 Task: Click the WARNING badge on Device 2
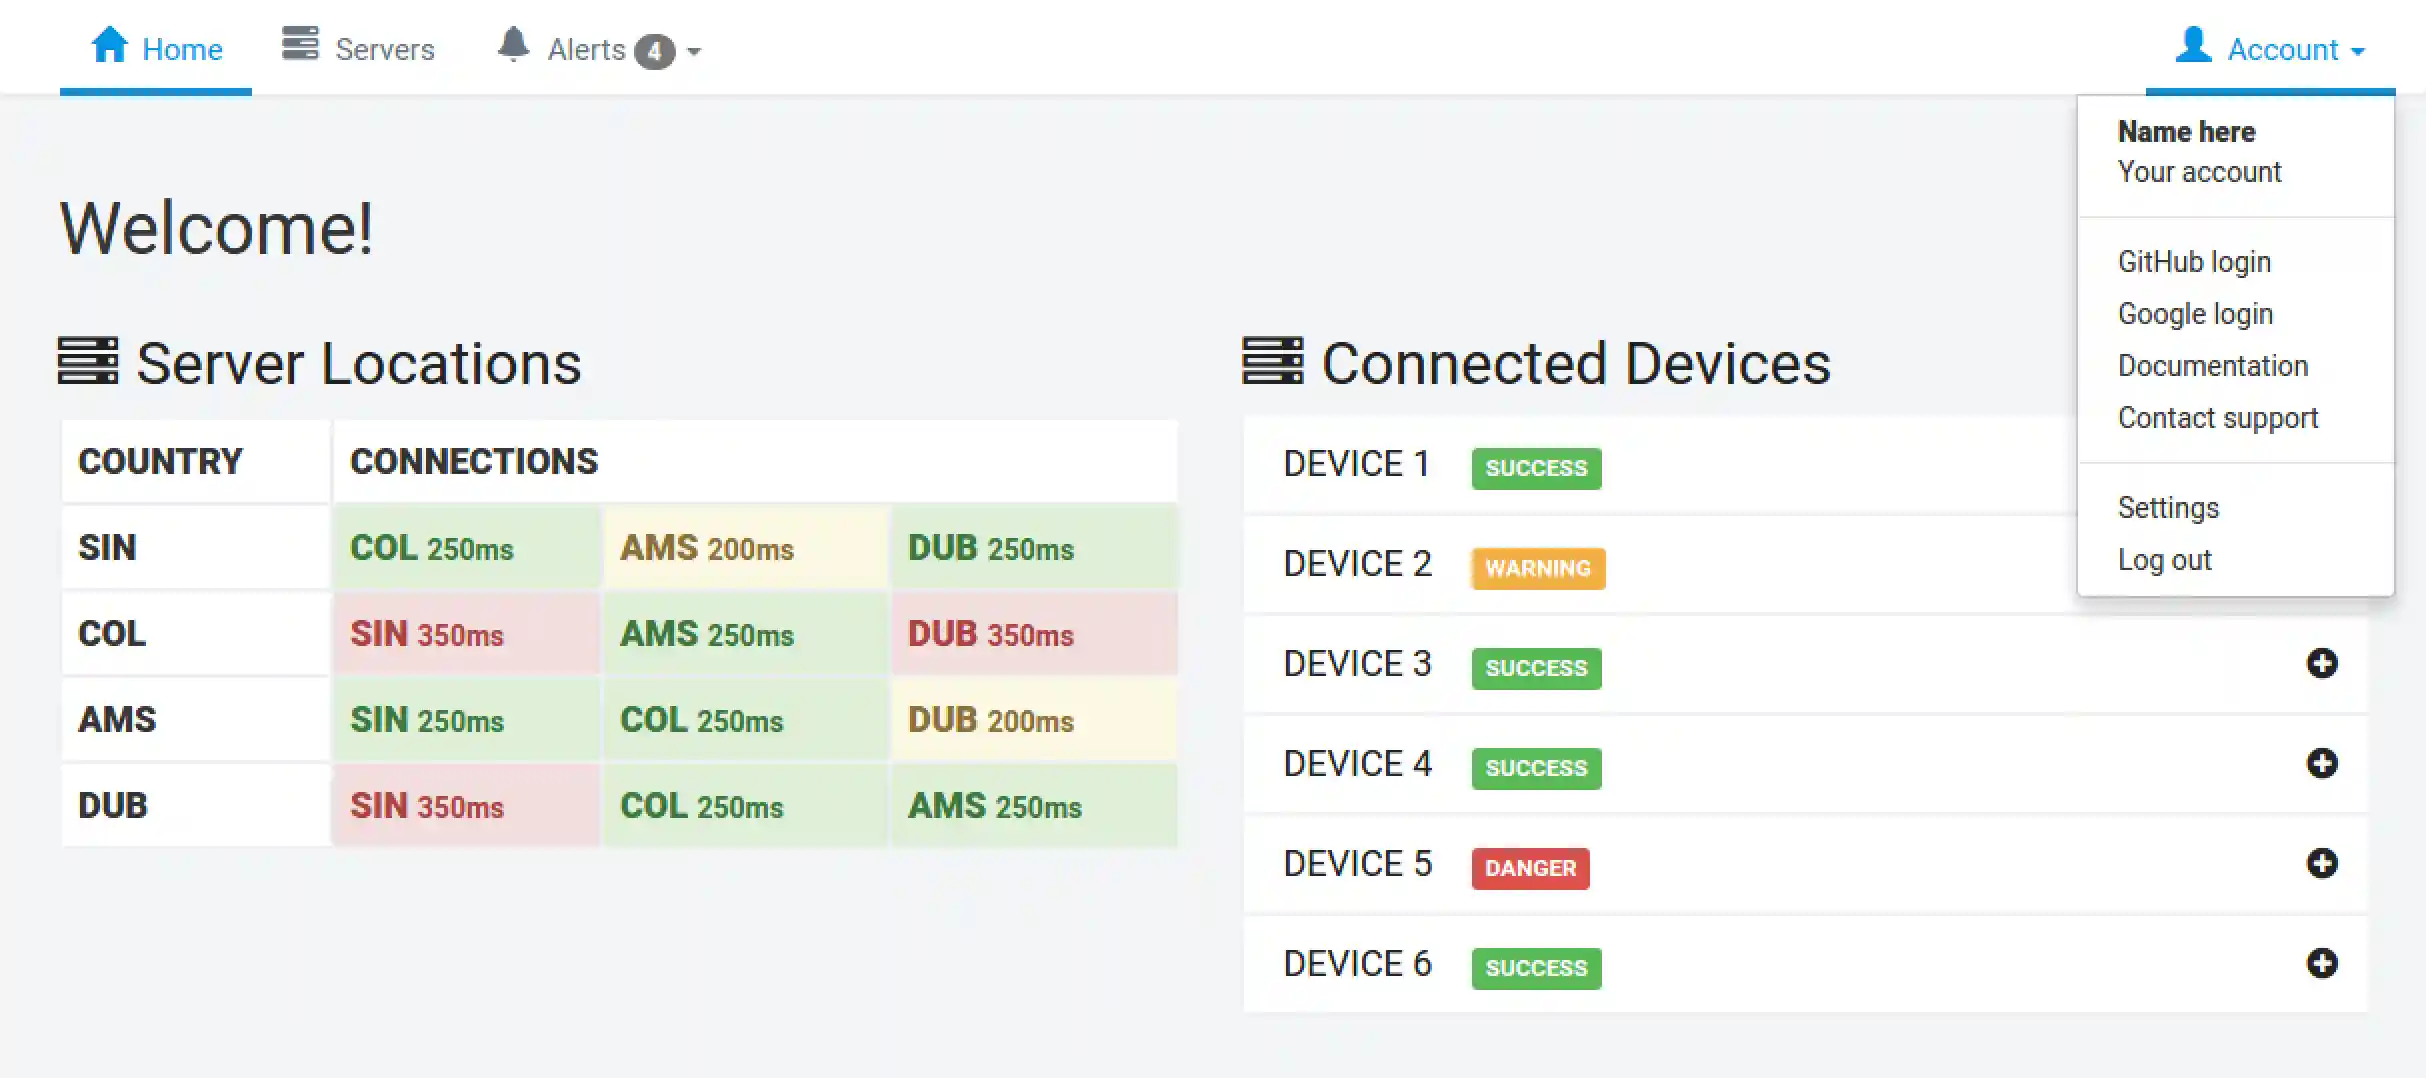coord(1538,569)
